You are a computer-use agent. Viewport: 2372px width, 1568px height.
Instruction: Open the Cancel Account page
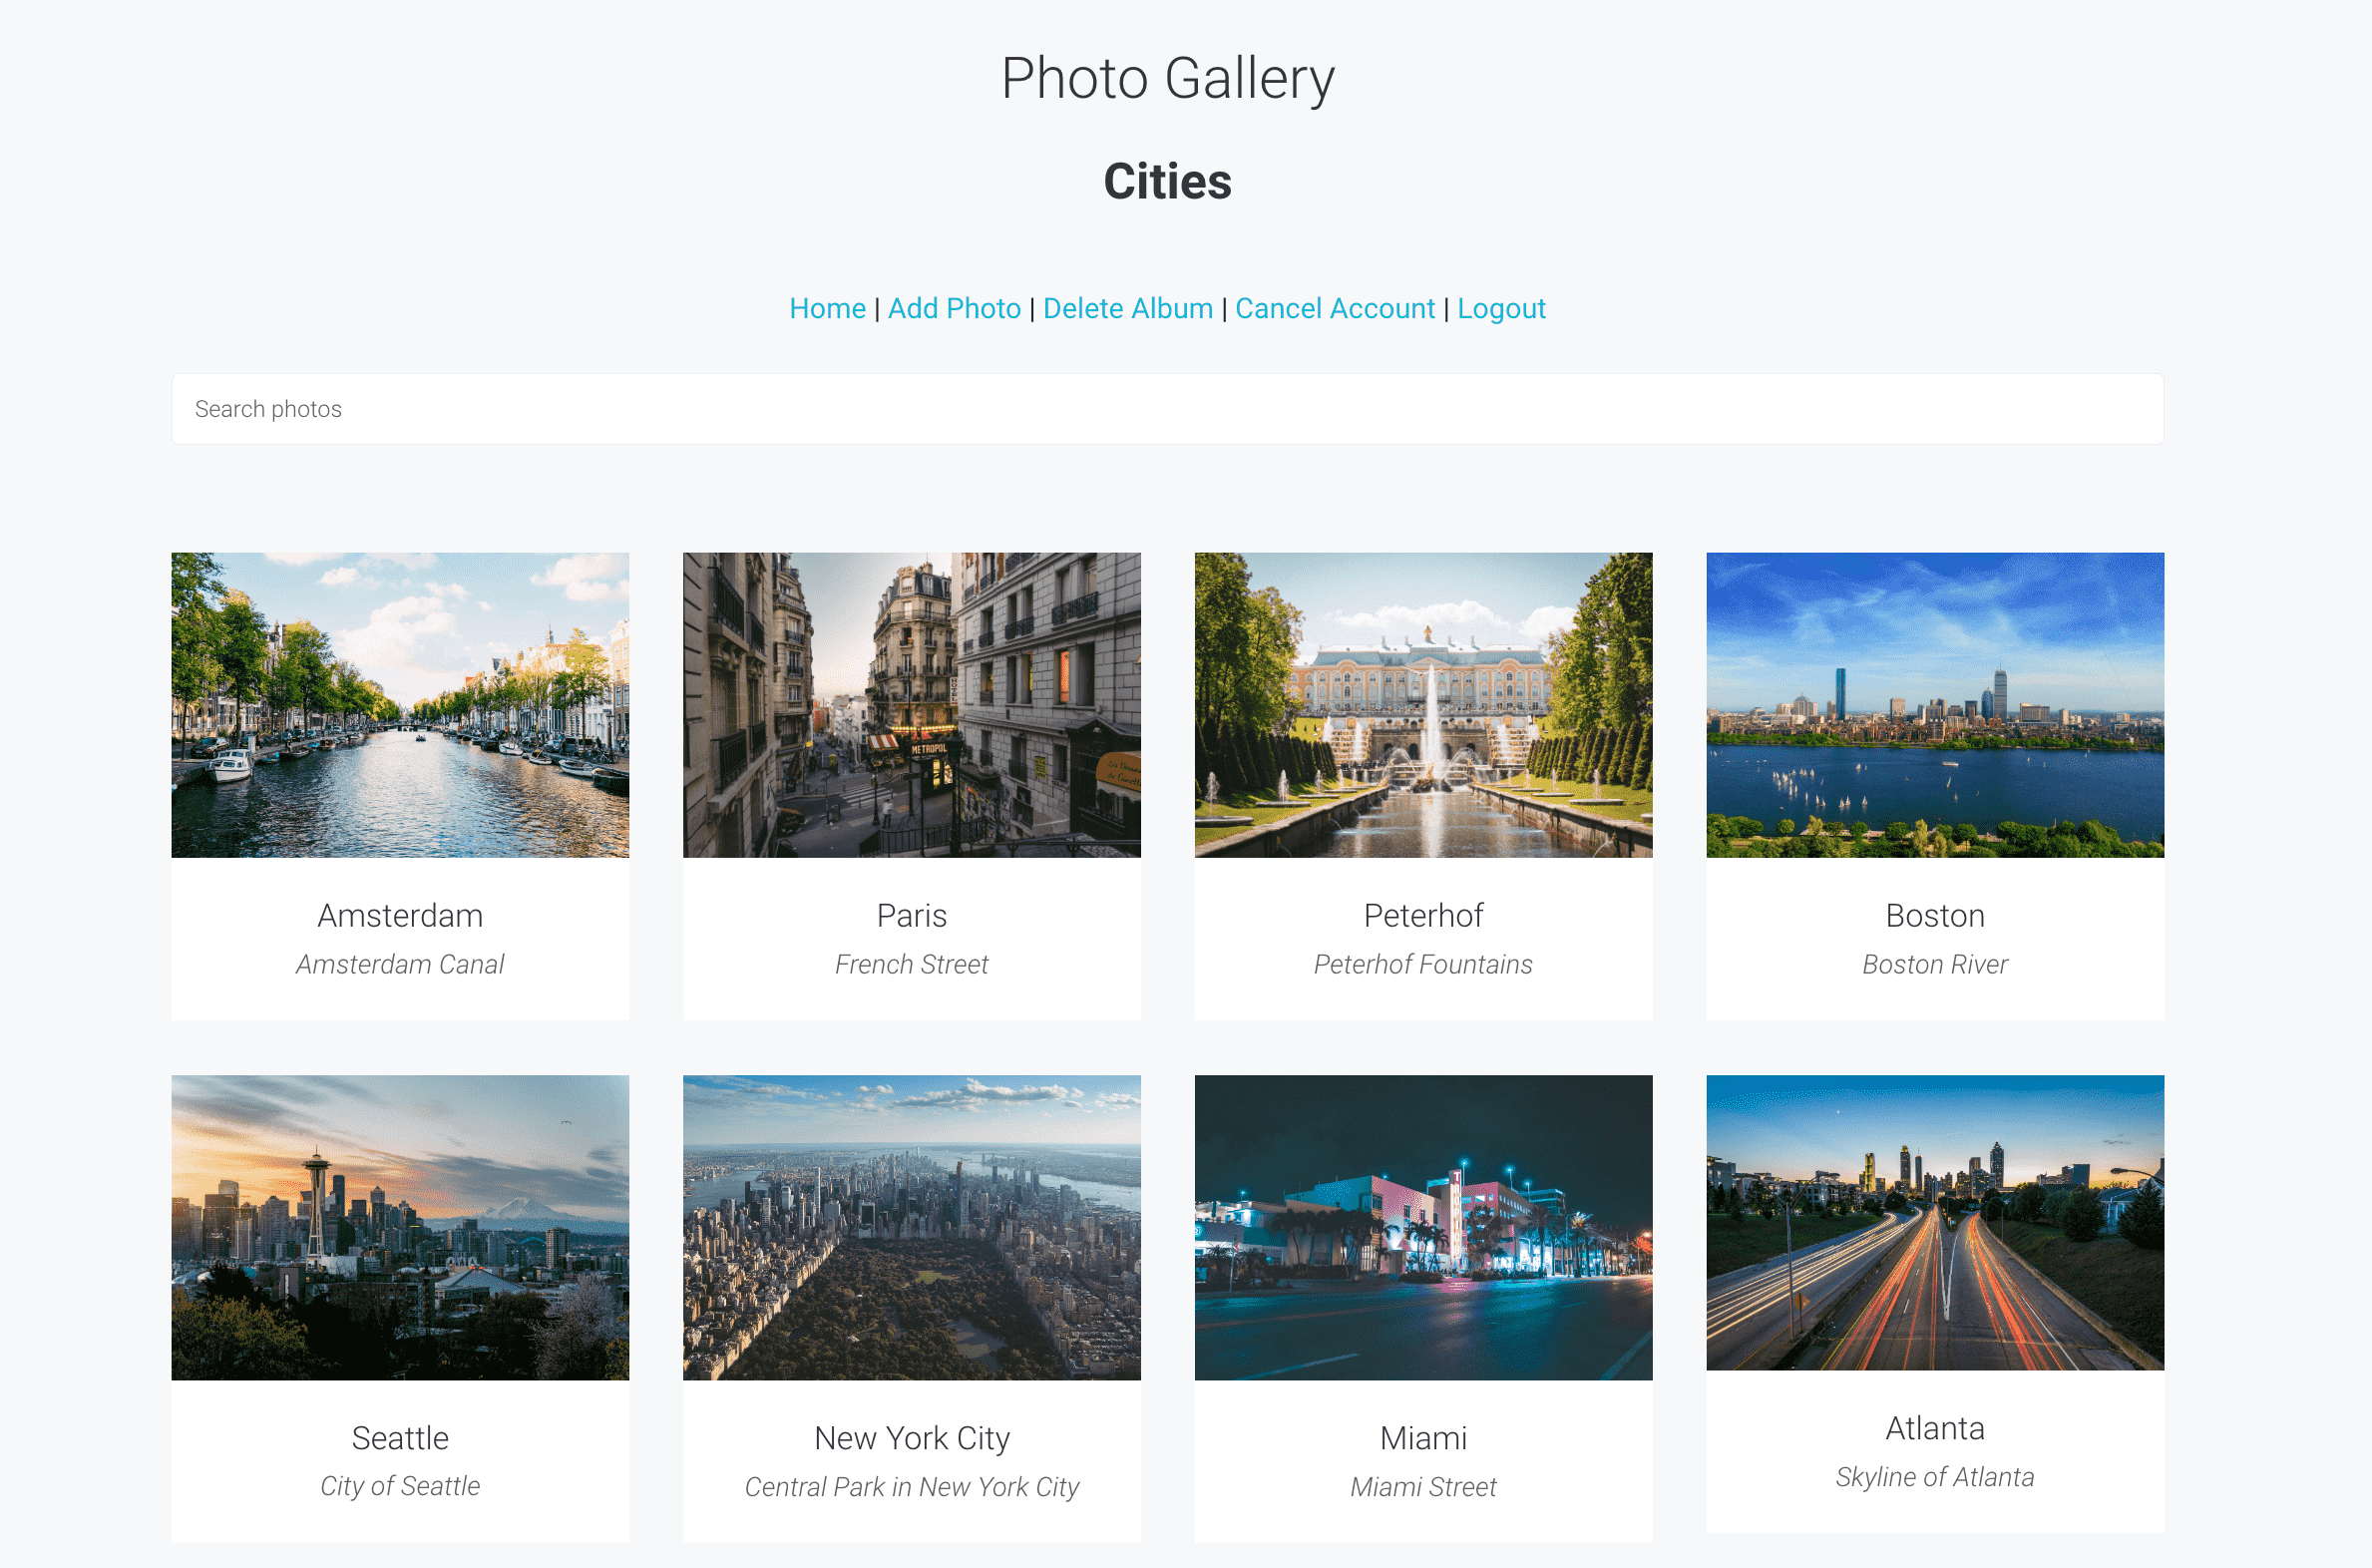point(1335,308)
